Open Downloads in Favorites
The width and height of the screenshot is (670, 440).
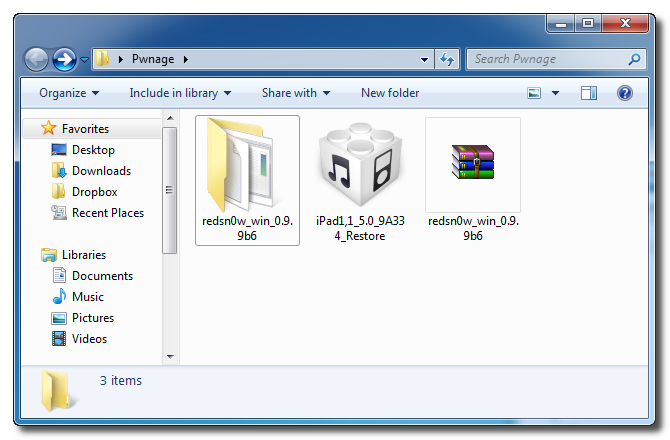click(101, 171)
